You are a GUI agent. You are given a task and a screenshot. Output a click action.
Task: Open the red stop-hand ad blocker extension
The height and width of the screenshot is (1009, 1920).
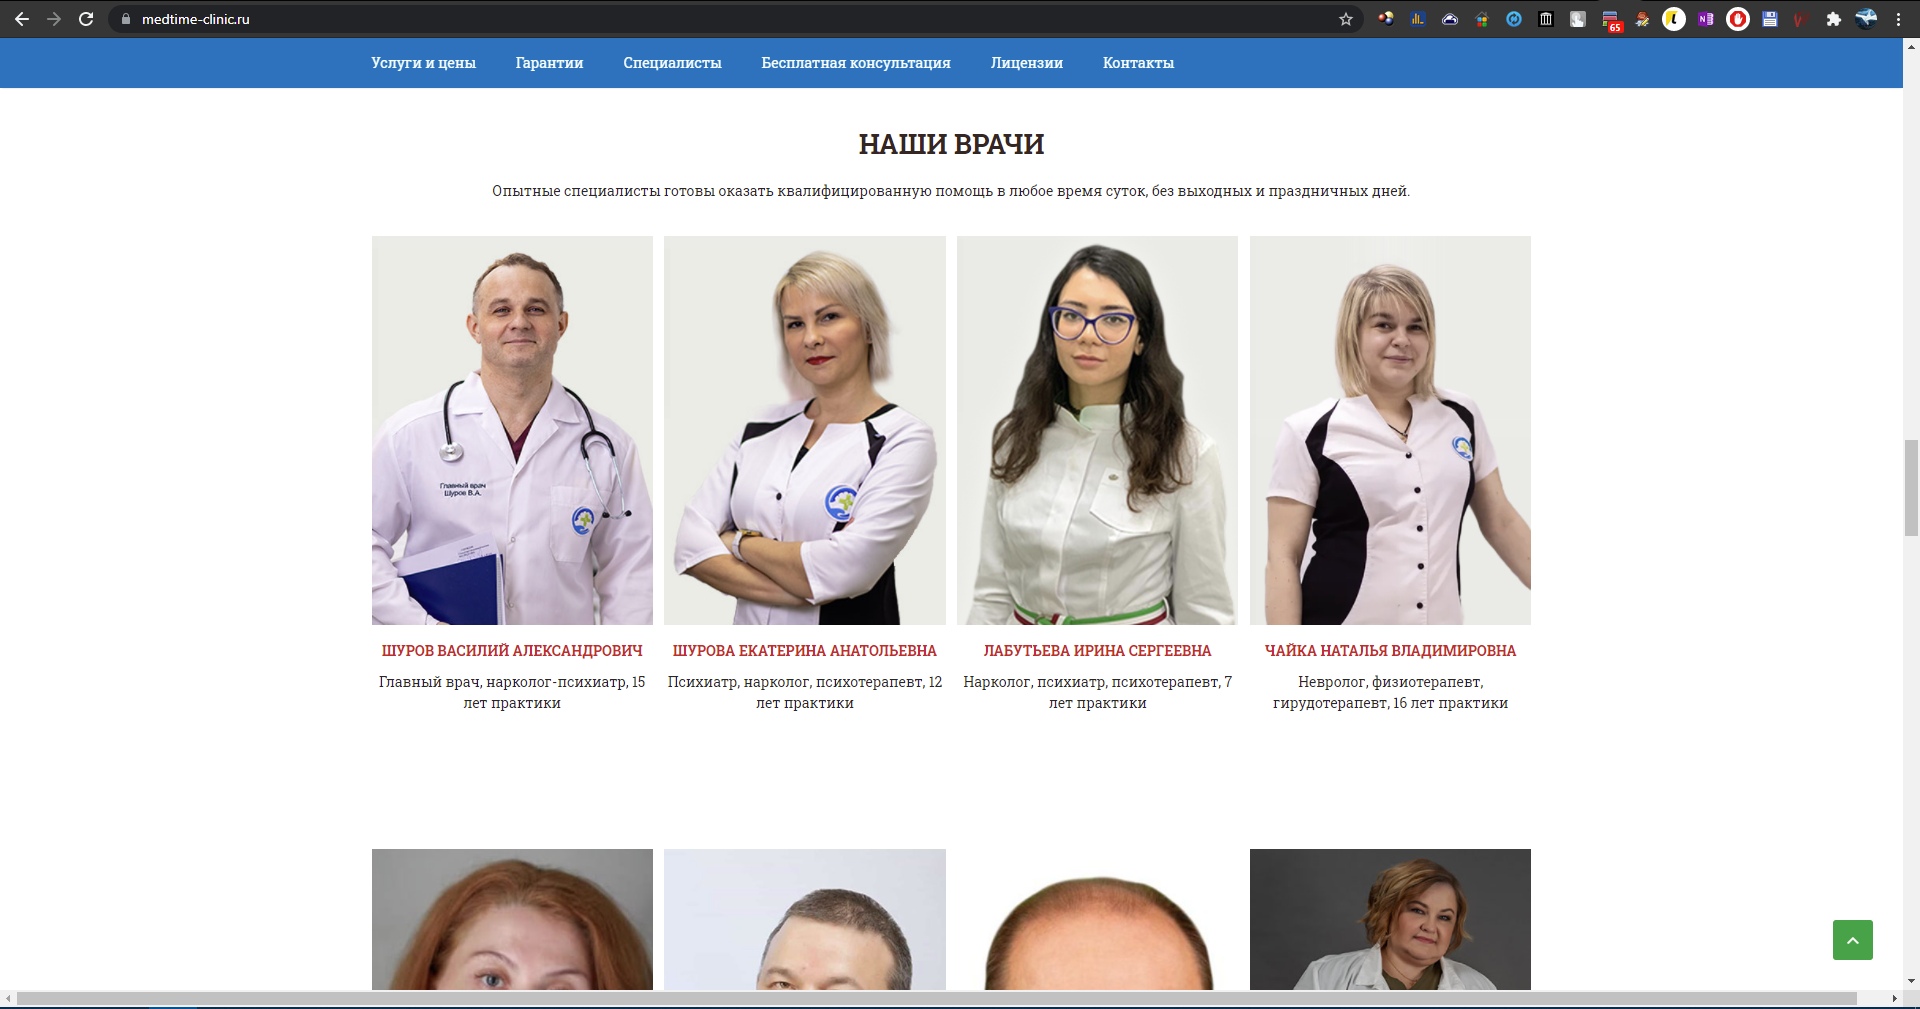tap(1738, 19)
